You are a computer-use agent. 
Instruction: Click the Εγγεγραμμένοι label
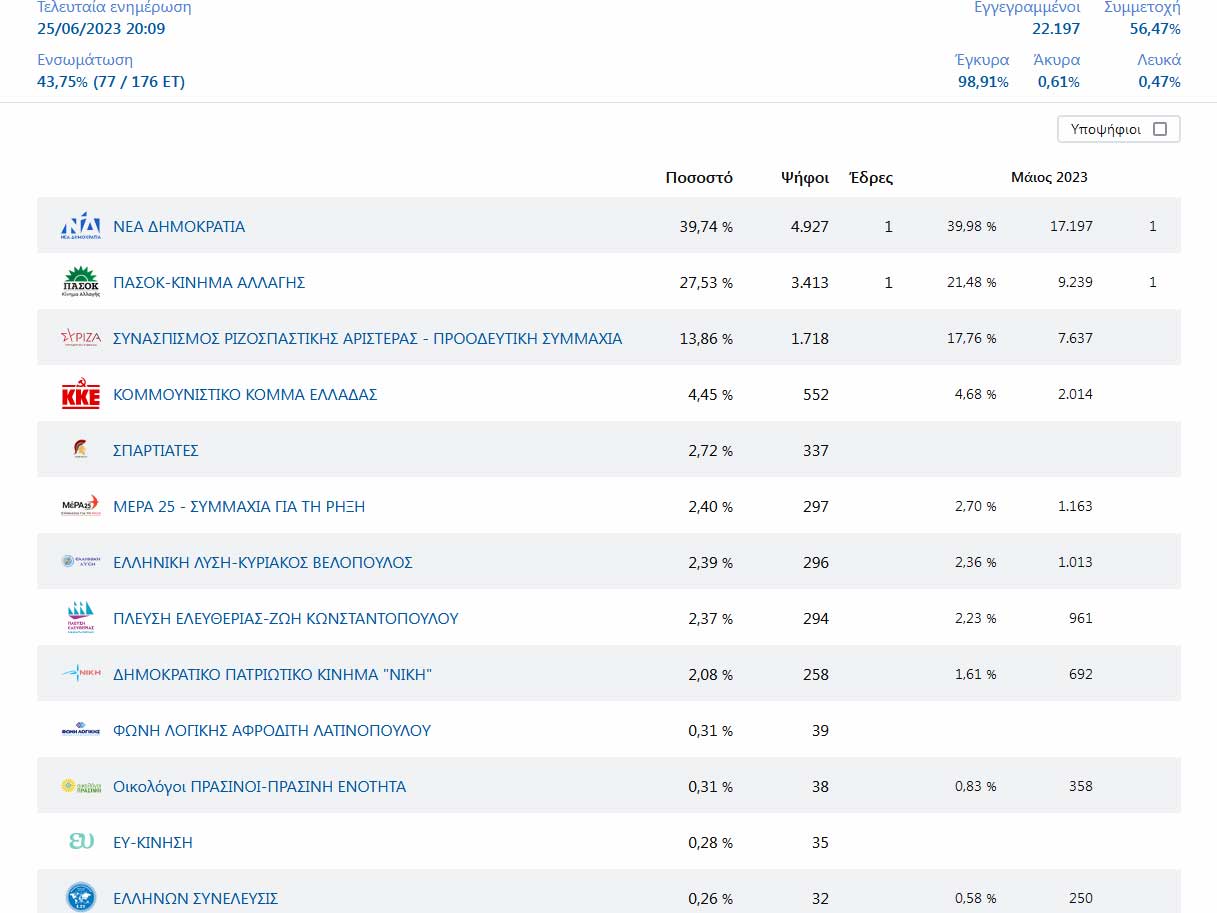pos(1027,7)
